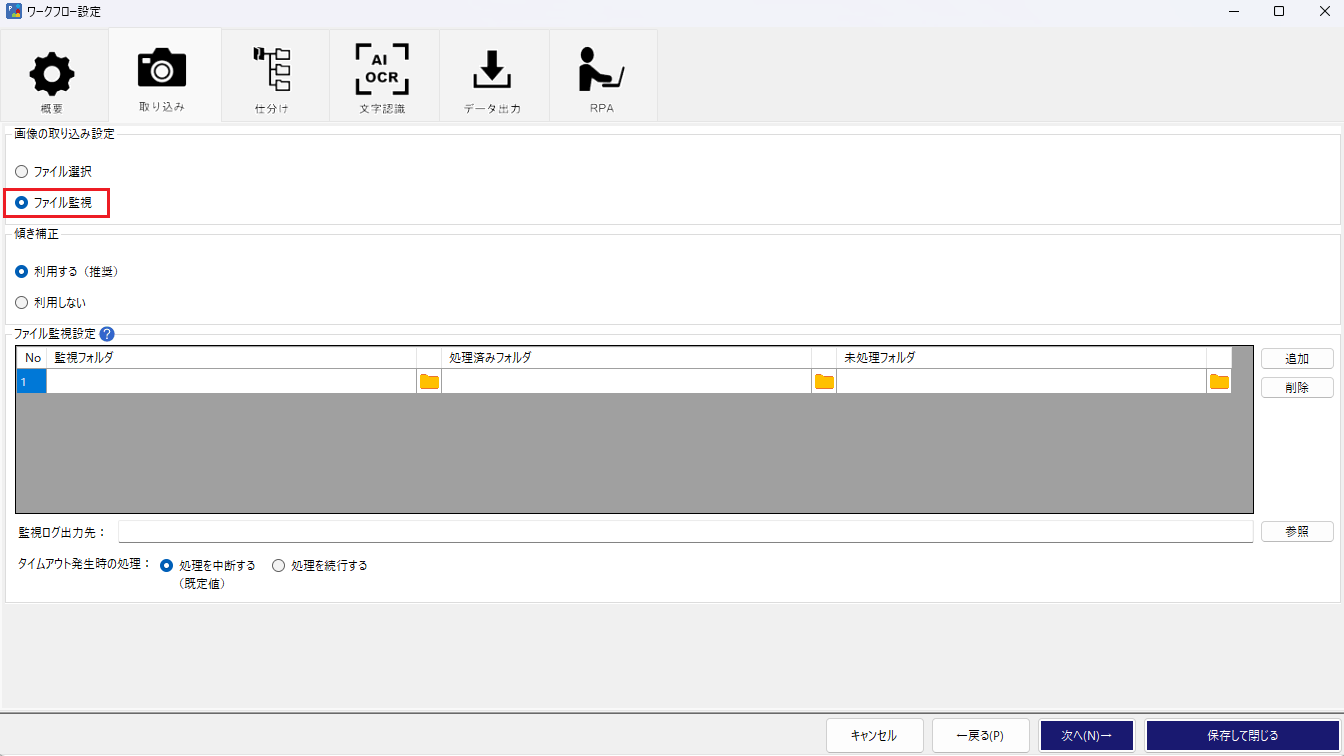Open the データ出力 tab
The image size is (1344, 756).
tap(492, 76)
